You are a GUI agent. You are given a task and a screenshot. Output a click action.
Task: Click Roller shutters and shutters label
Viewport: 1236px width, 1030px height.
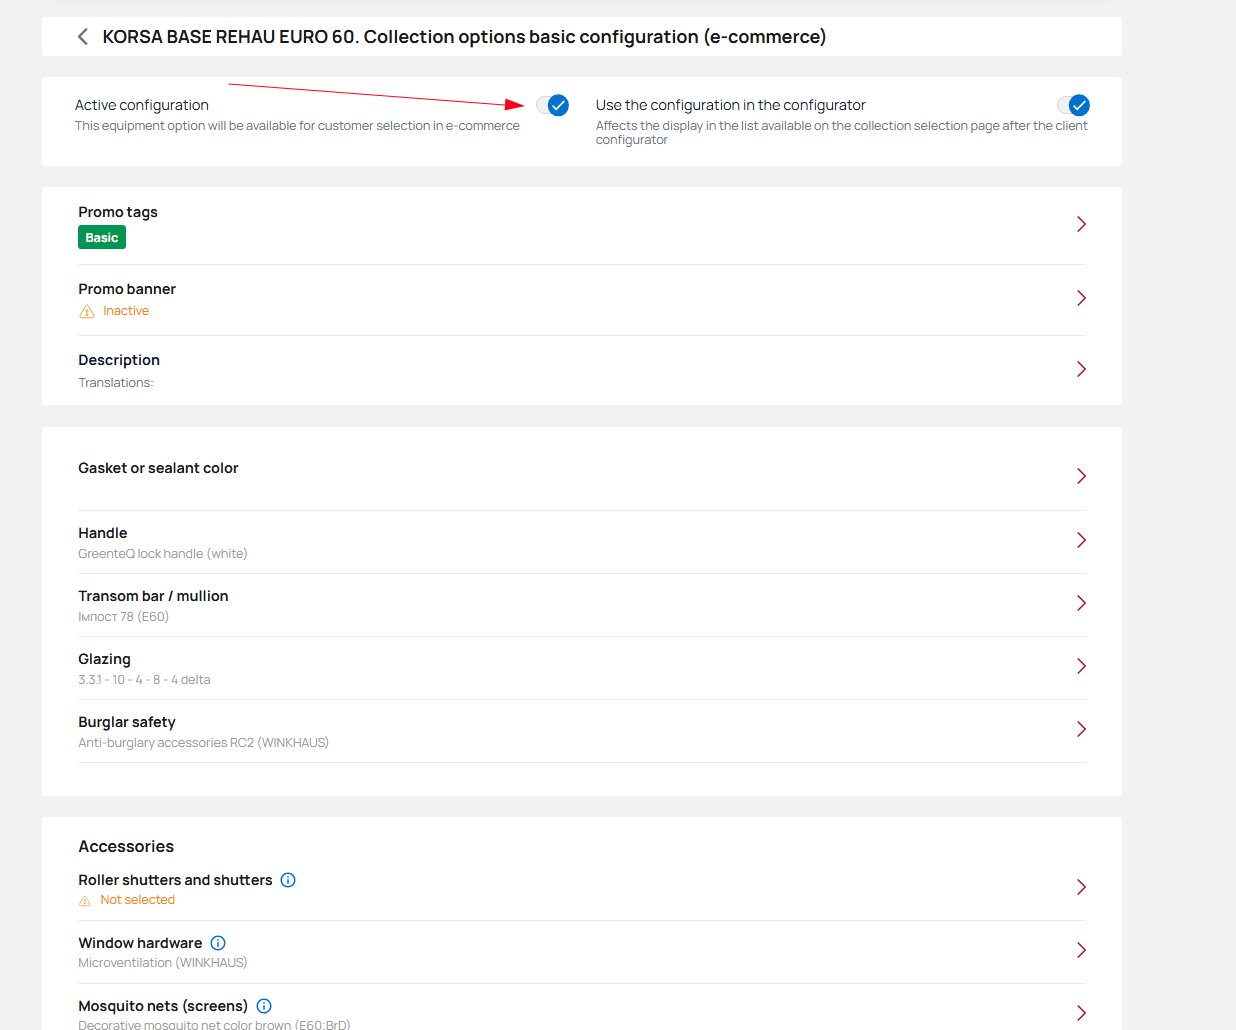point(175,880)
